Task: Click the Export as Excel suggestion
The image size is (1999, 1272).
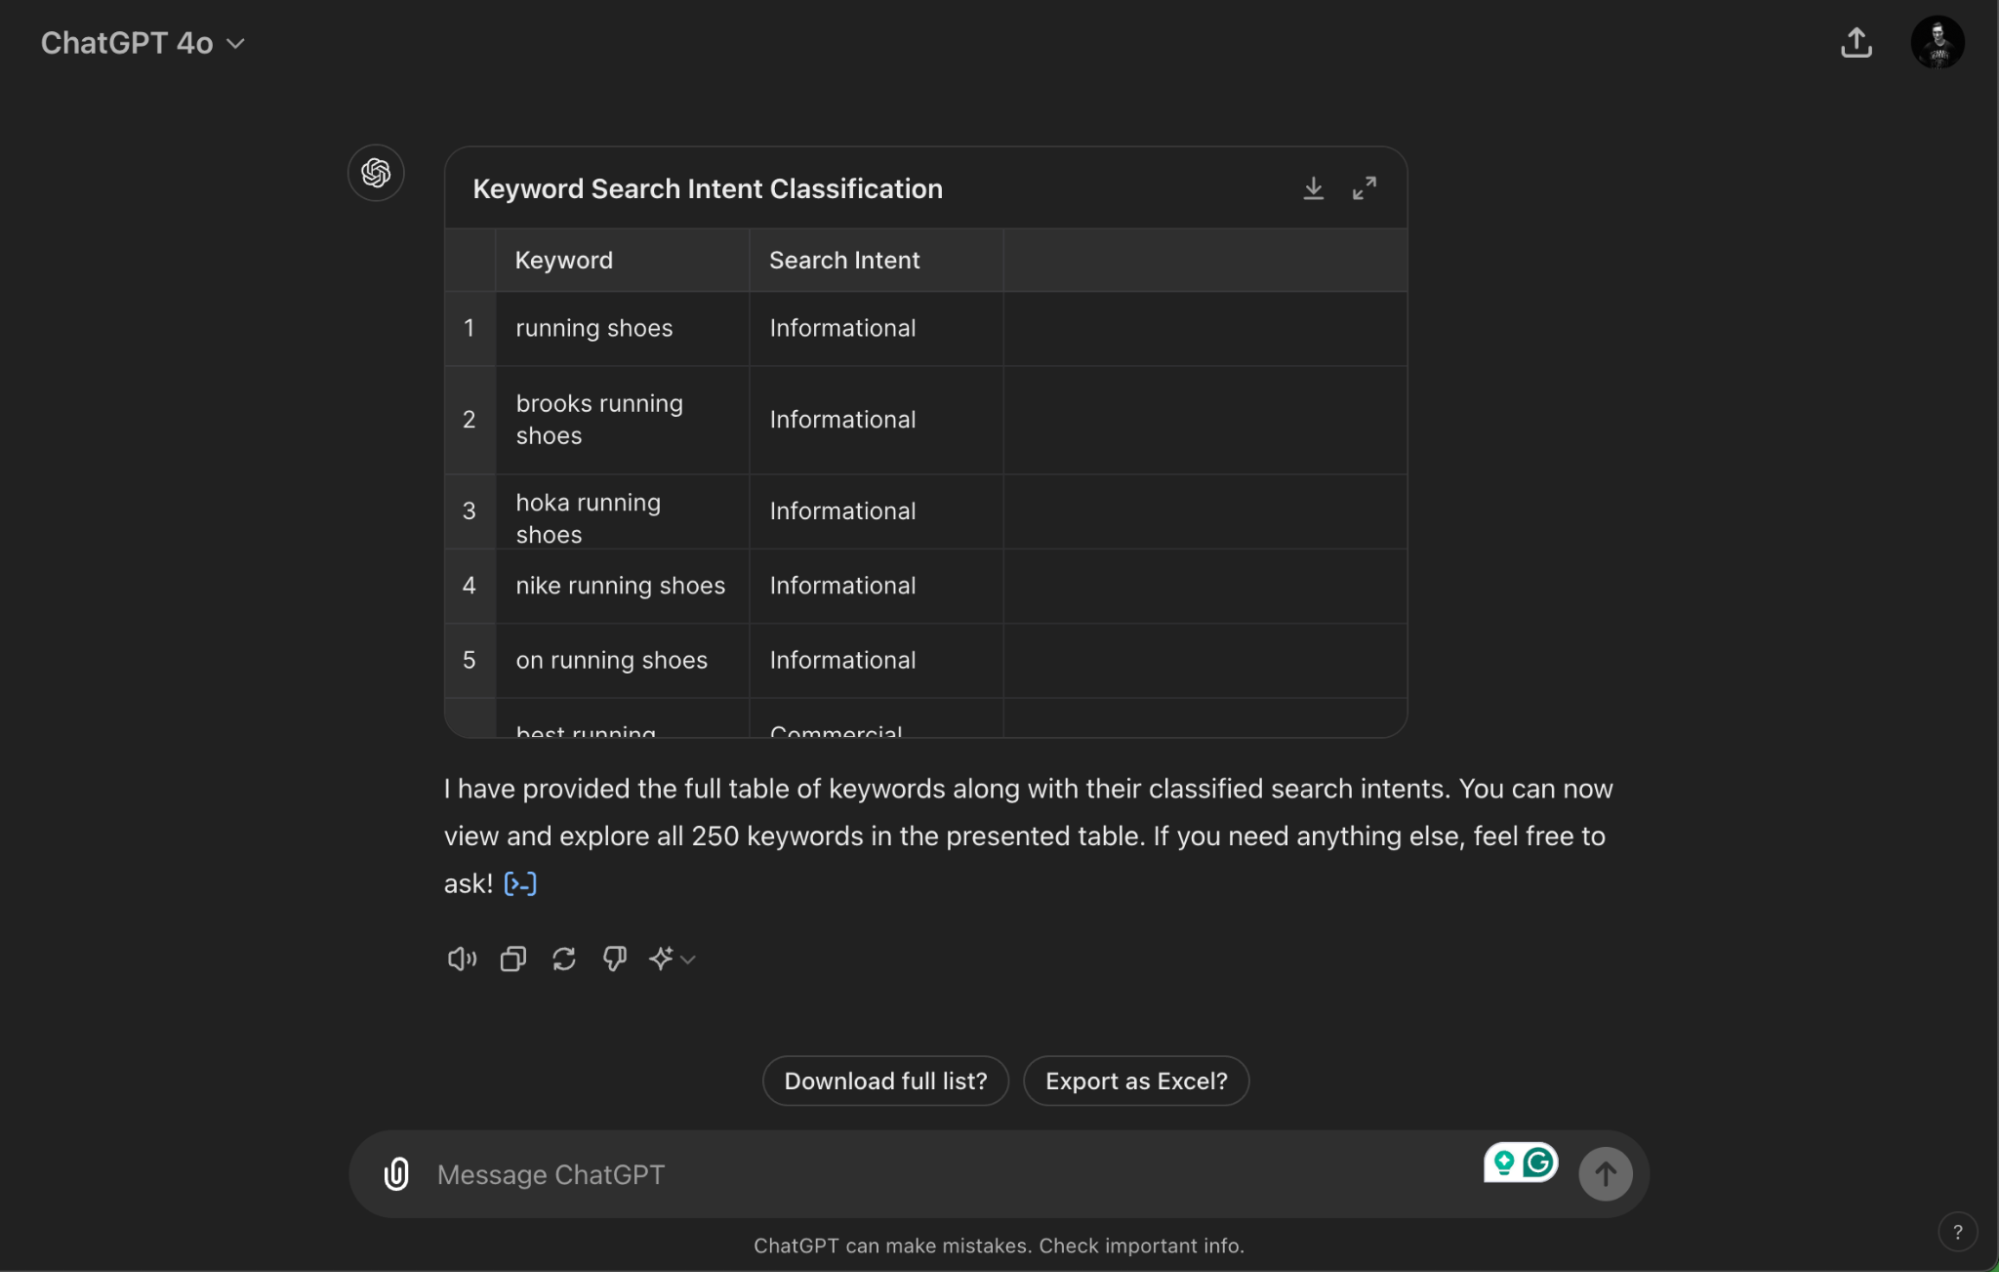Action: click(x=1136, y=1081)
